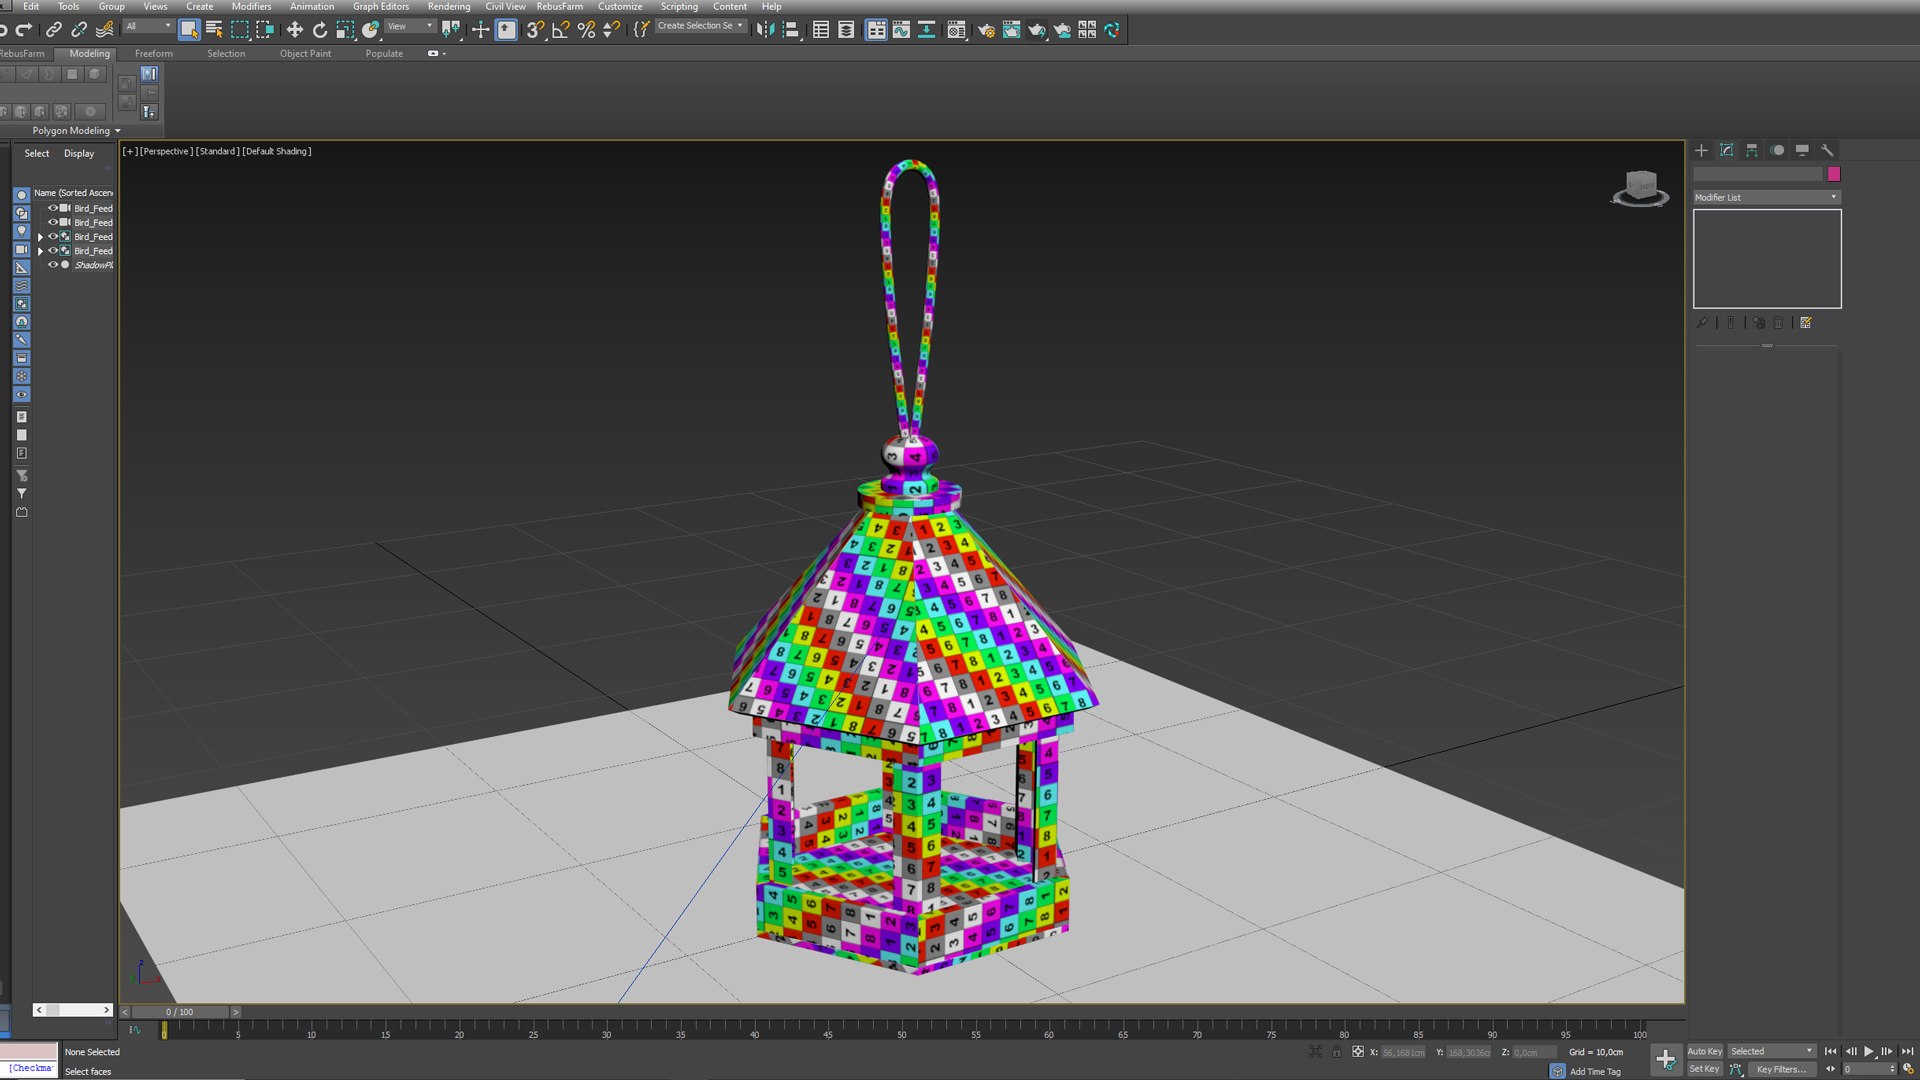The image size is (1920, 1080).
Task: Toggle the 3D Snaps icon
Action: coord(535,30)
